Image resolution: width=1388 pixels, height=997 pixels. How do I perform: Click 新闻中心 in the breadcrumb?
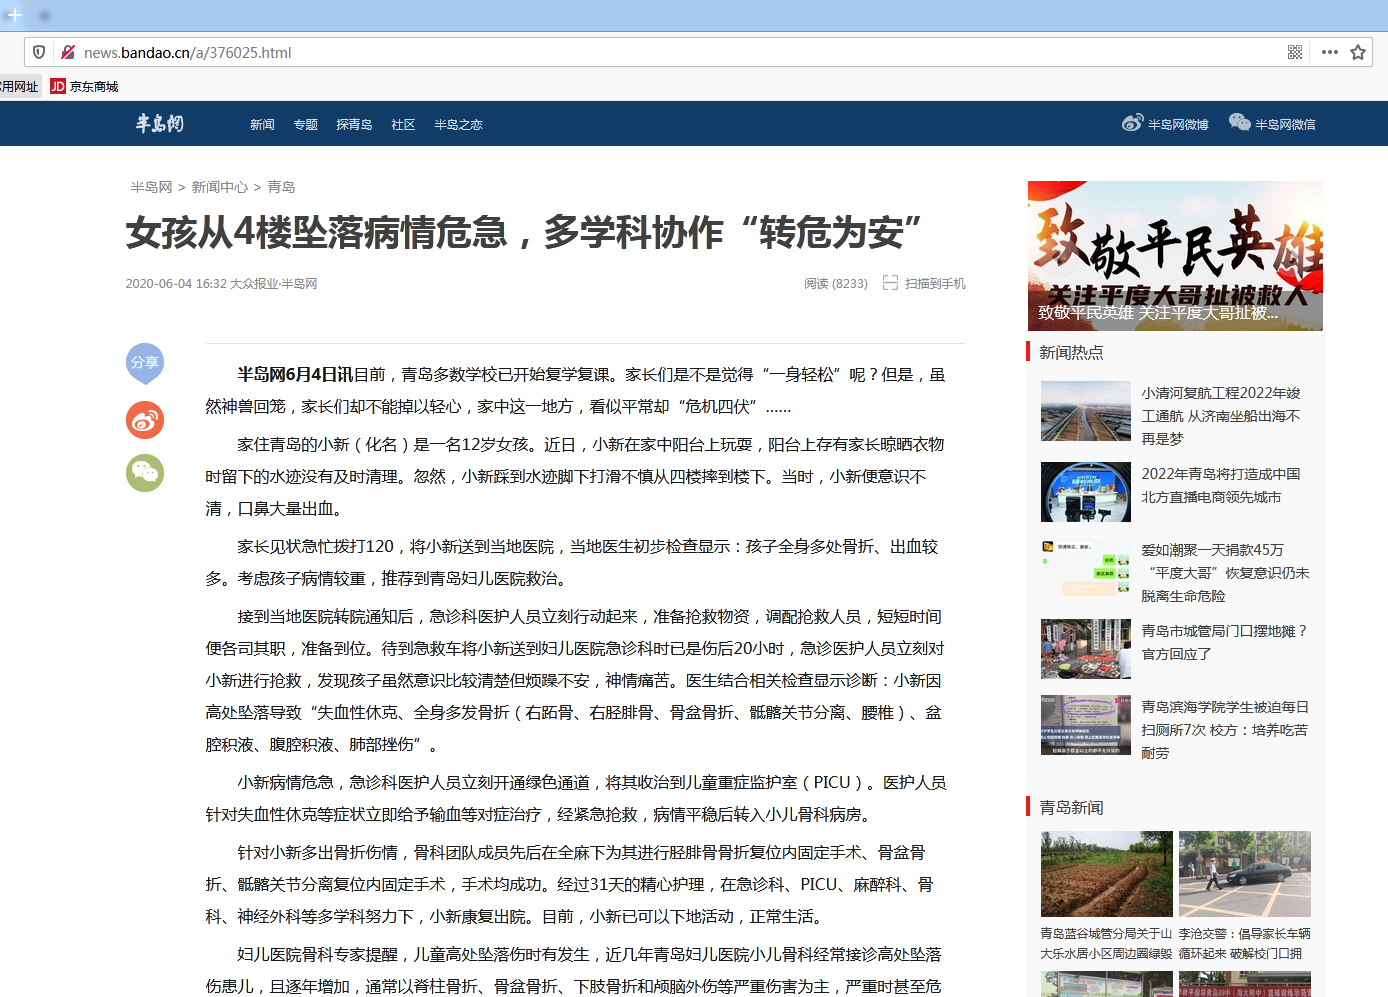219,187
